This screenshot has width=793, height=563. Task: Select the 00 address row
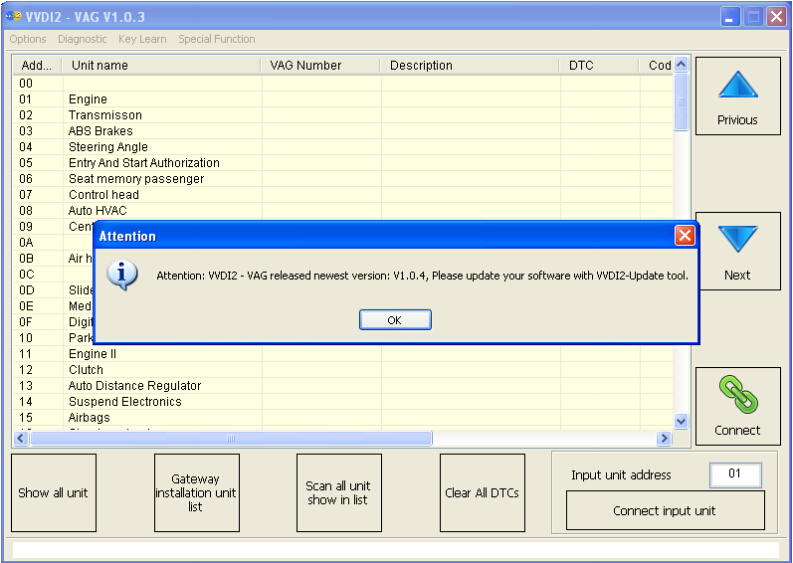343,83
